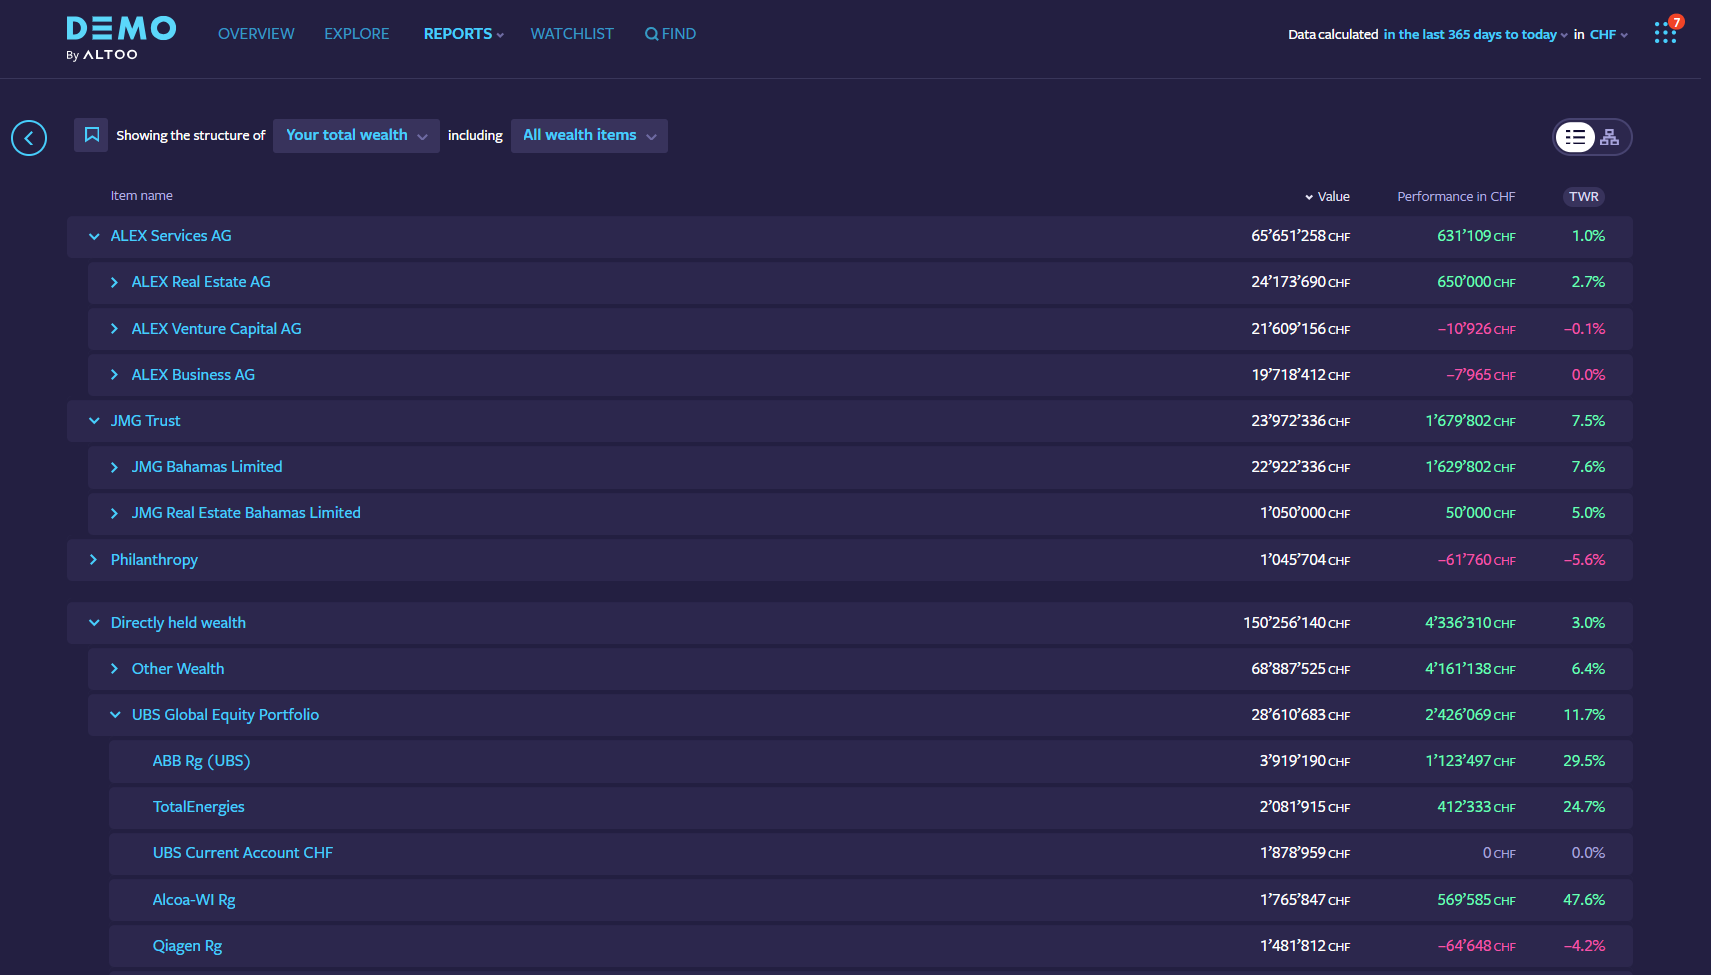1711x975 pixels.
Task: Open the Your total wealth dropdown
Action: [356, 135]
